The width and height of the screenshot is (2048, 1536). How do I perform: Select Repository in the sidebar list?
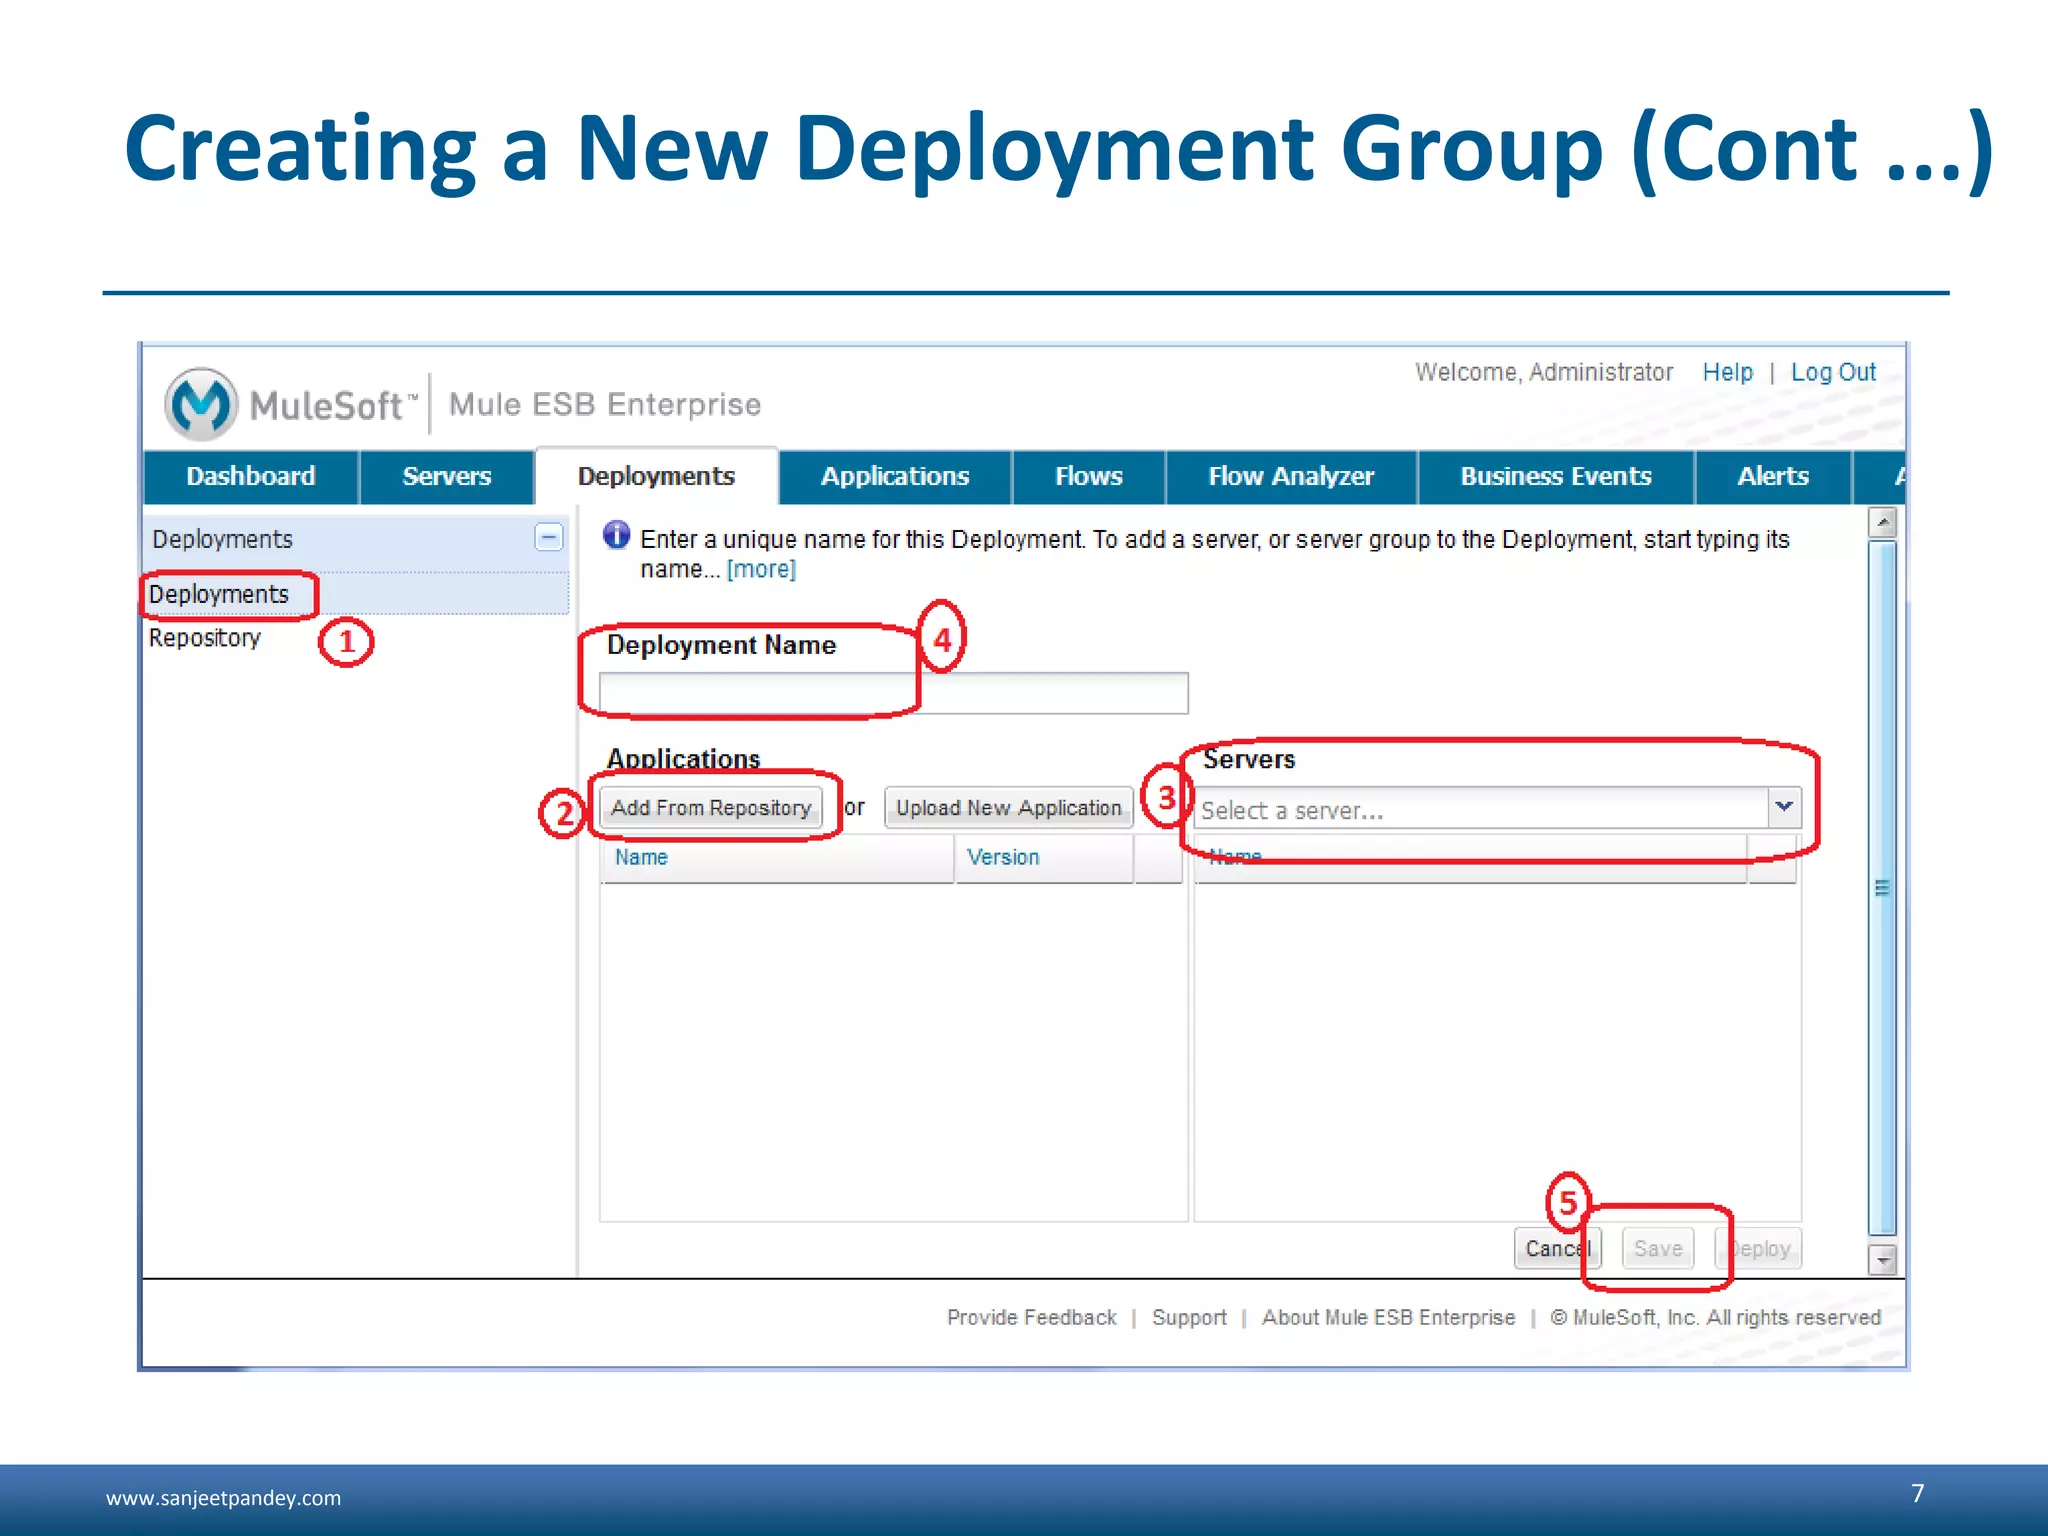(x=204, y=638)
